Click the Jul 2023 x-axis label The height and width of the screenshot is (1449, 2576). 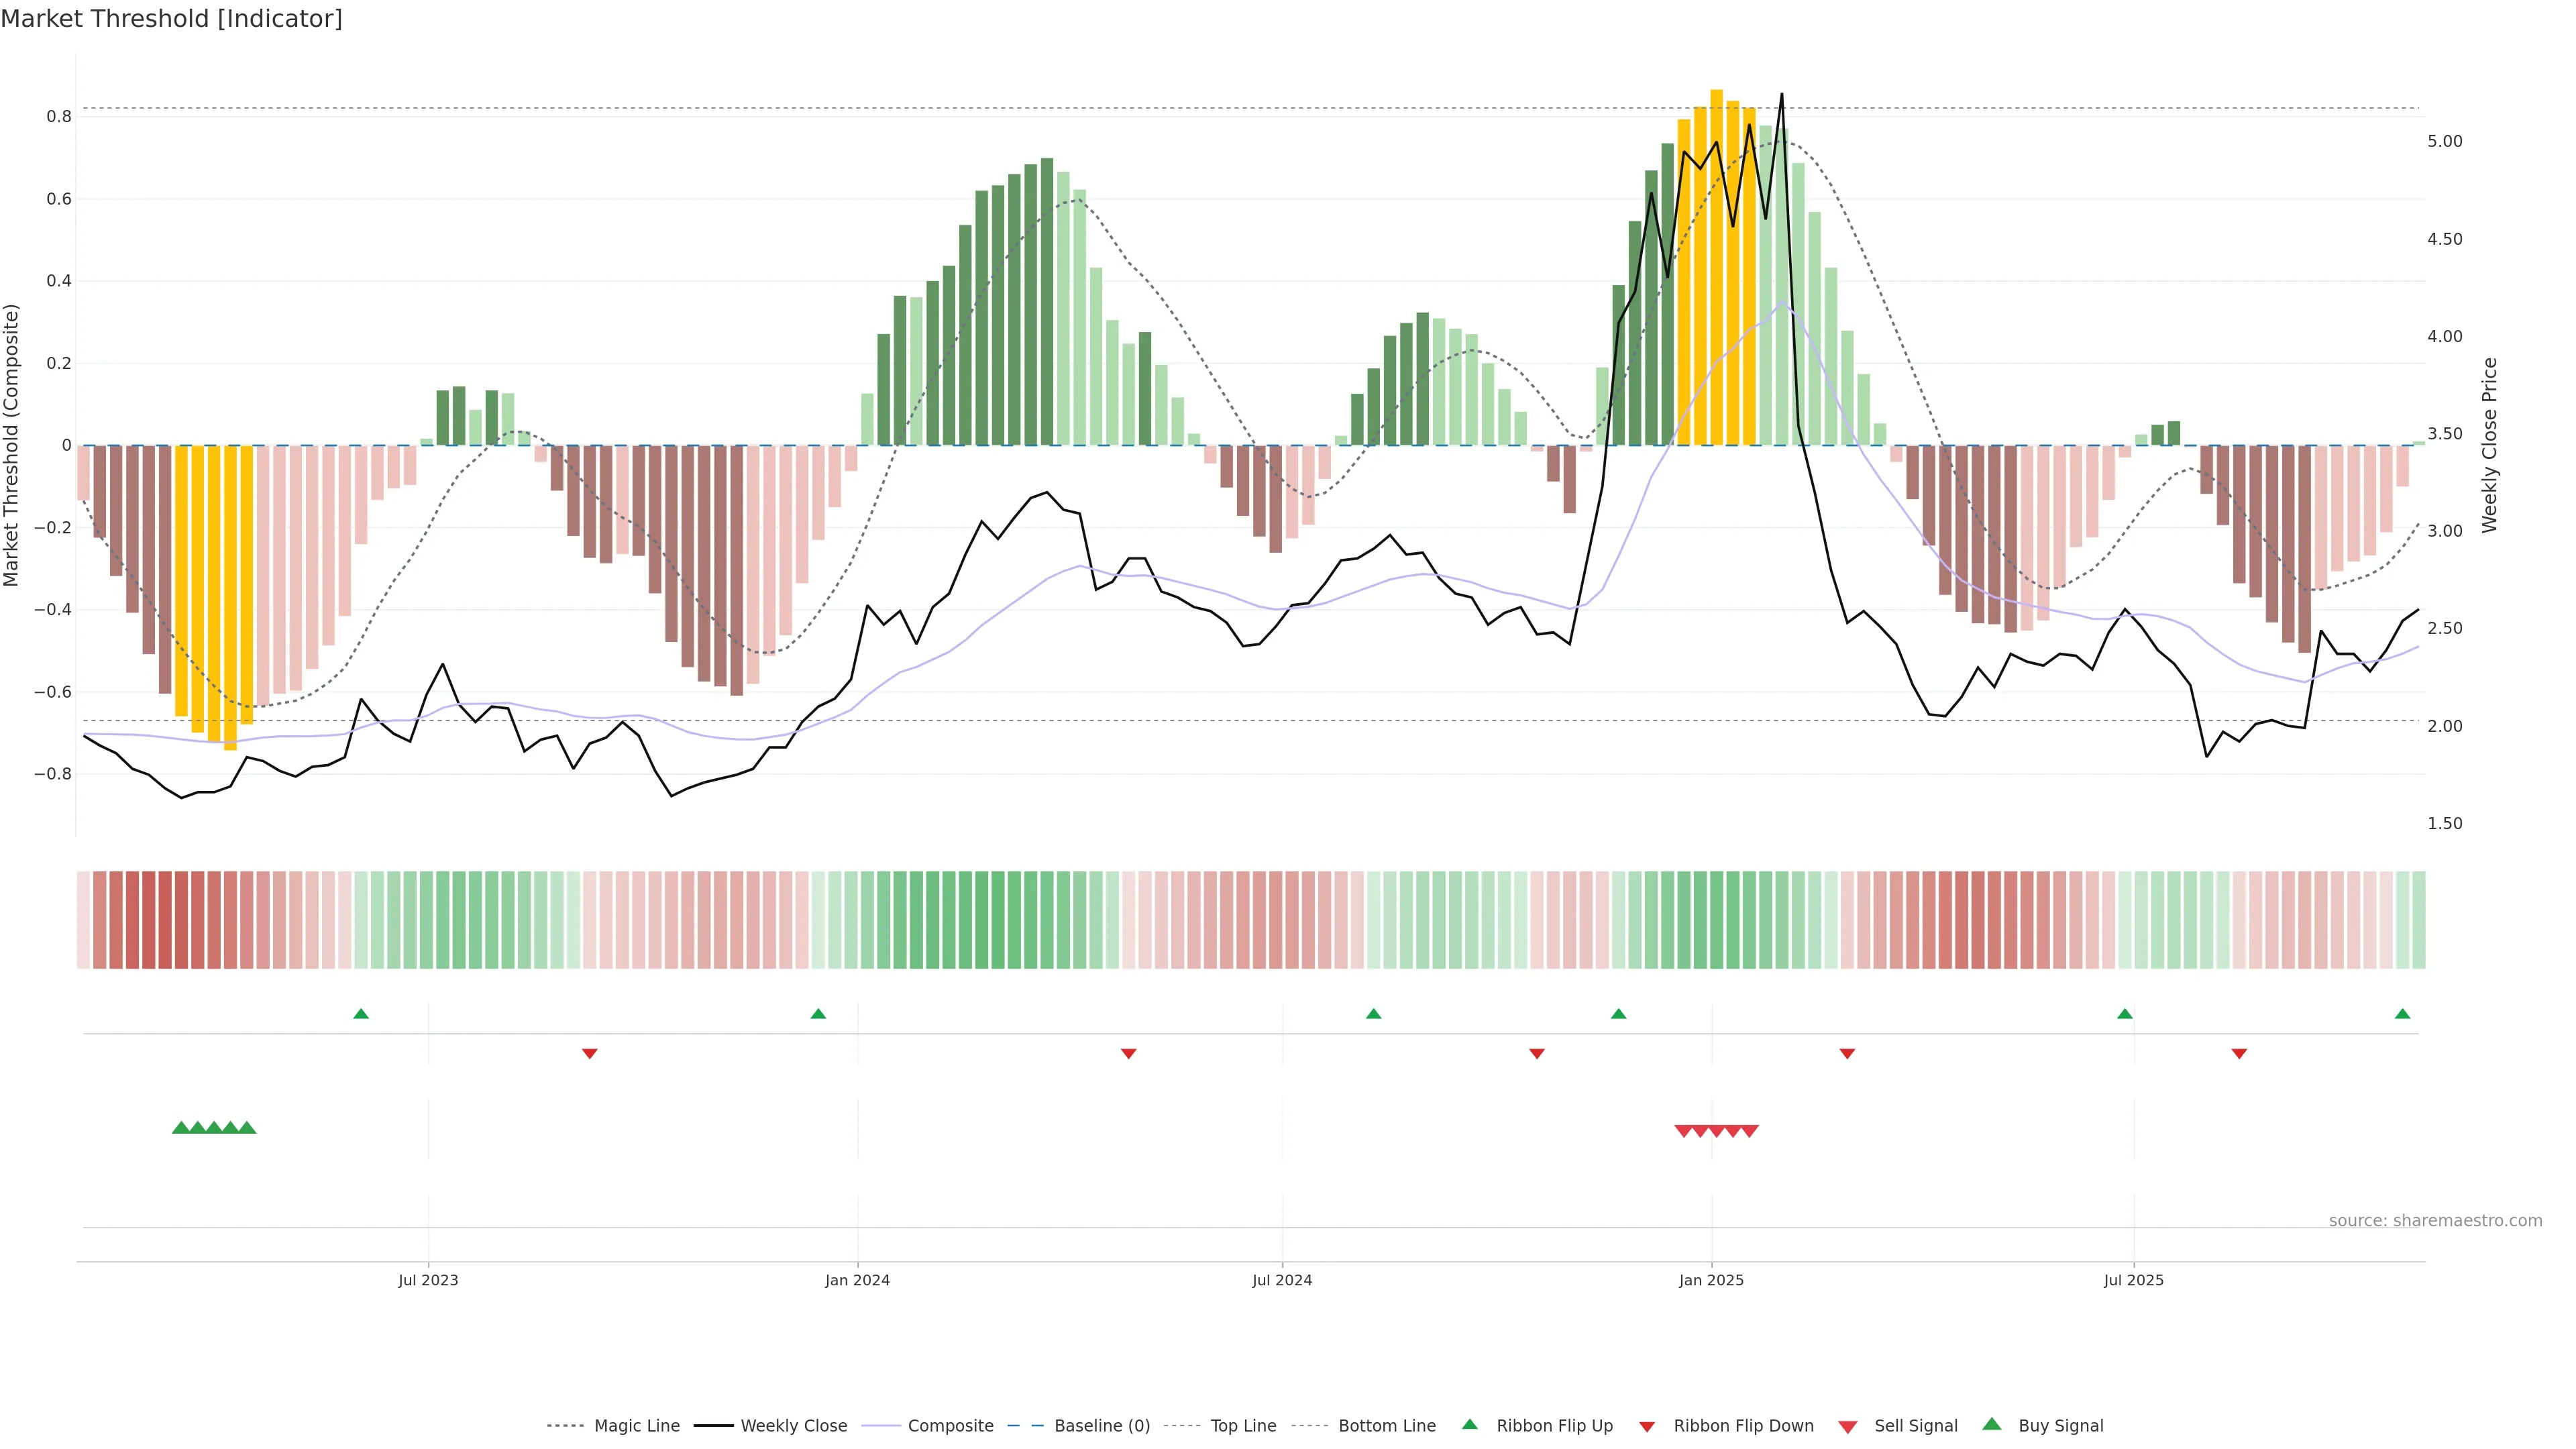[x=428, y=1280]
